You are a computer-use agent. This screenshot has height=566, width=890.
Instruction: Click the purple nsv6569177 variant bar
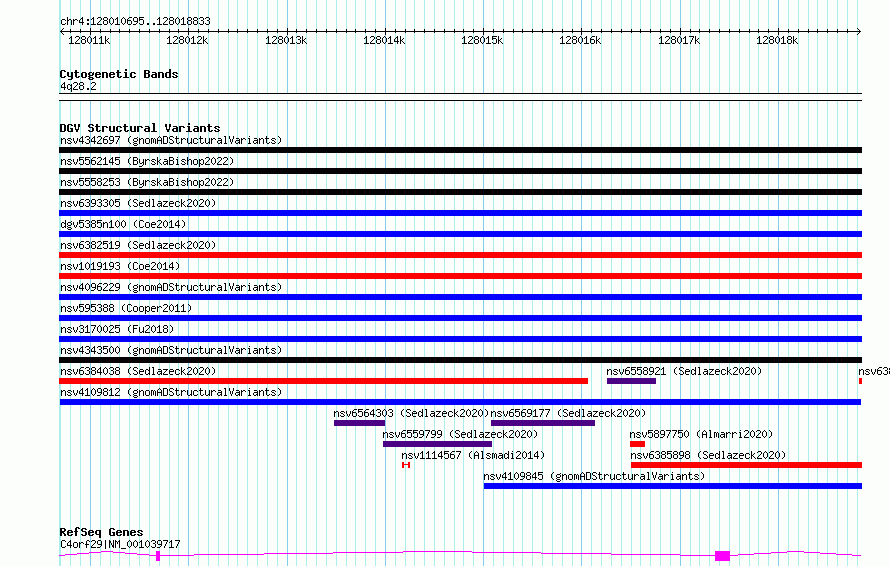[x=543, y=423]
